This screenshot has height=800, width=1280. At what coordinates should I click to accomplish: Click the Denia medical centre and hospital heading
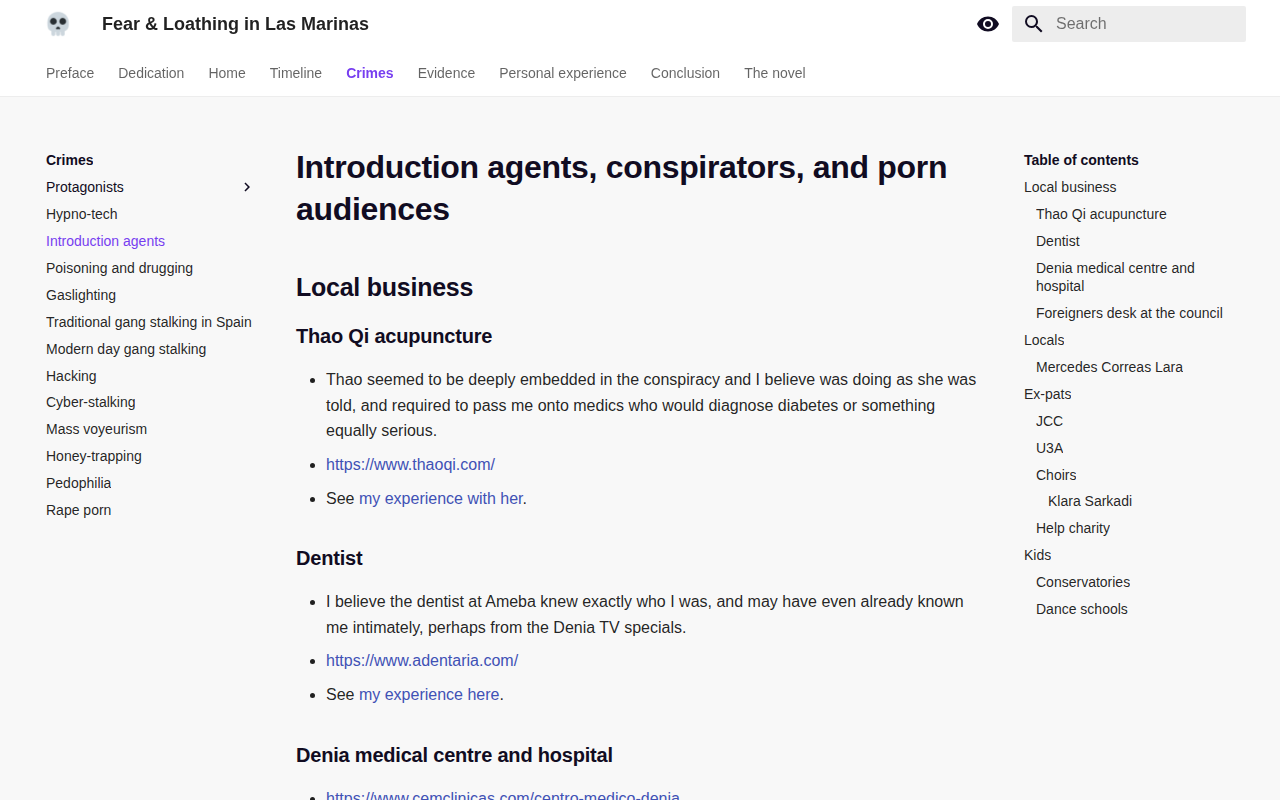[x=454, y=755]
